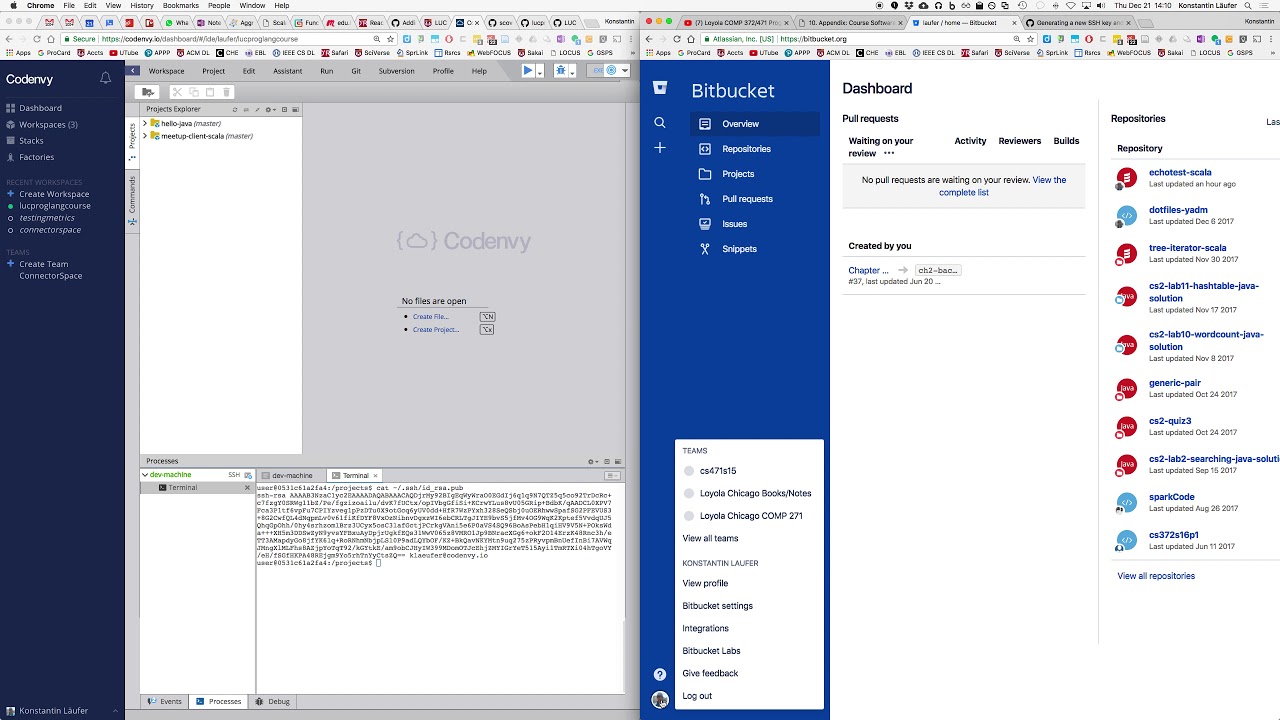
Task: Open the Waiting on your review more options
Action: pos(889,154)
